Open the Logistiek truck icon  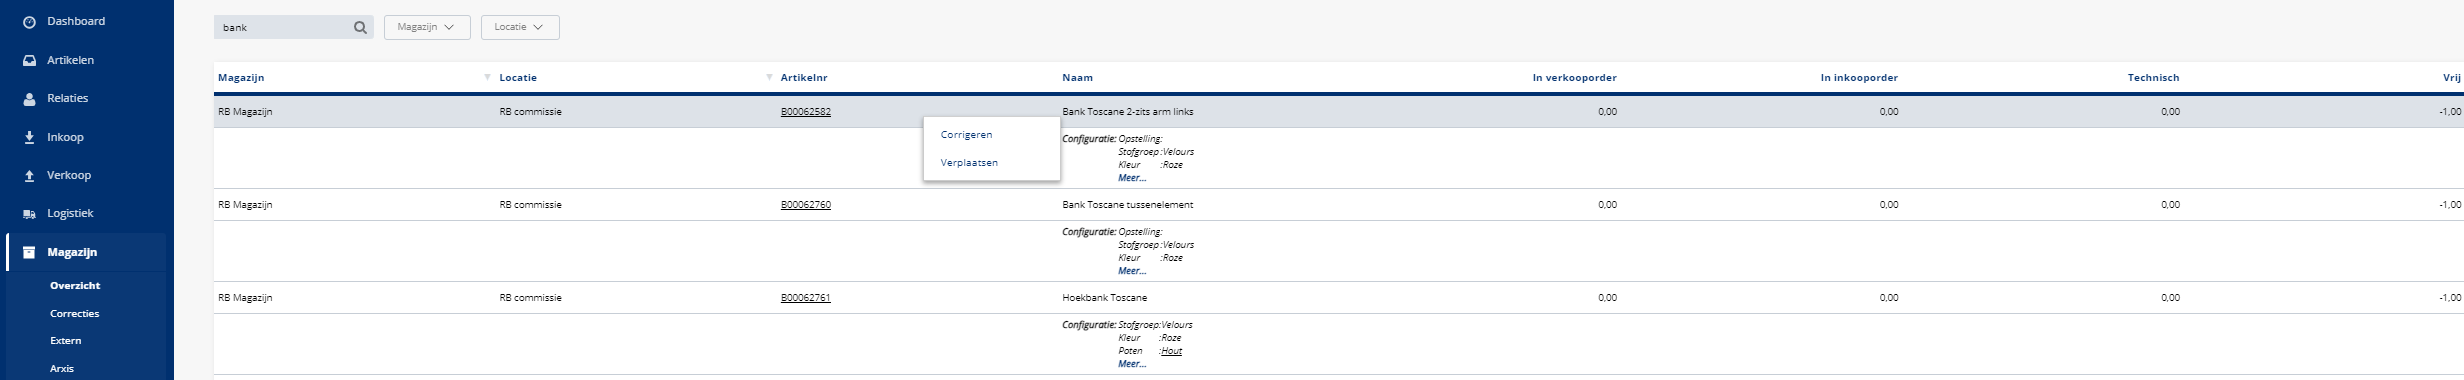[29, 213]
